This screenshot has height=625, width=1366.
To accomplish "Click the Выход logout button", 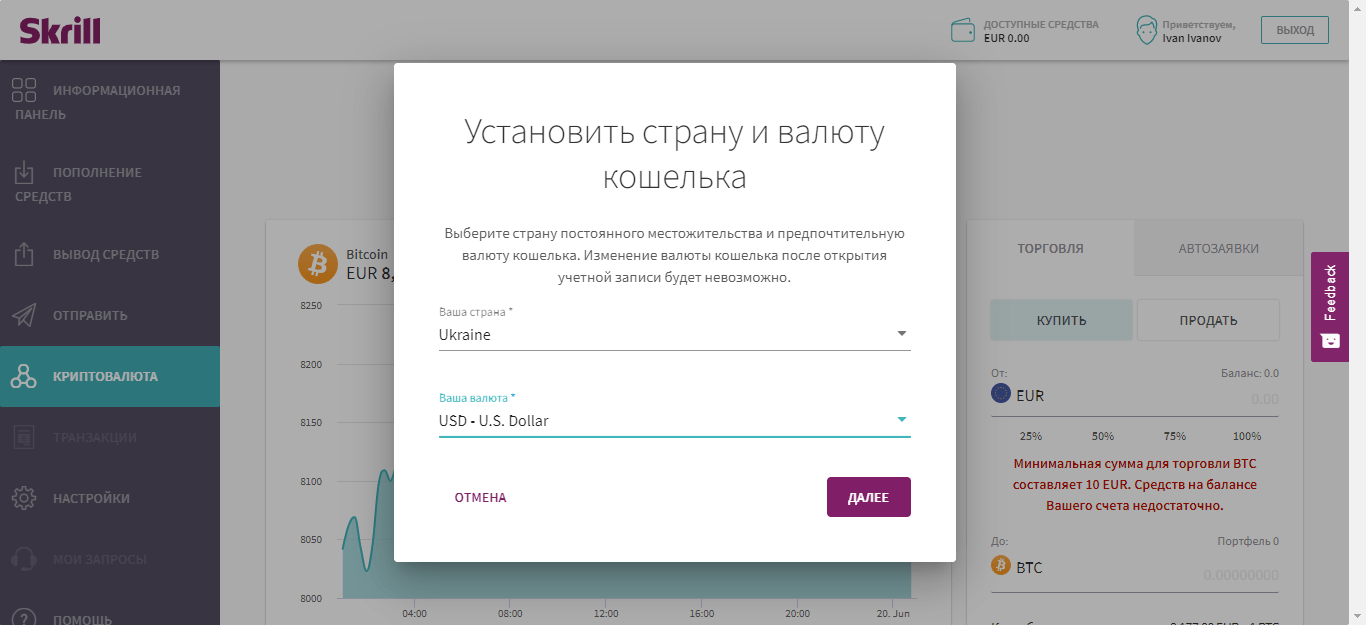I will click(1294, 30).
